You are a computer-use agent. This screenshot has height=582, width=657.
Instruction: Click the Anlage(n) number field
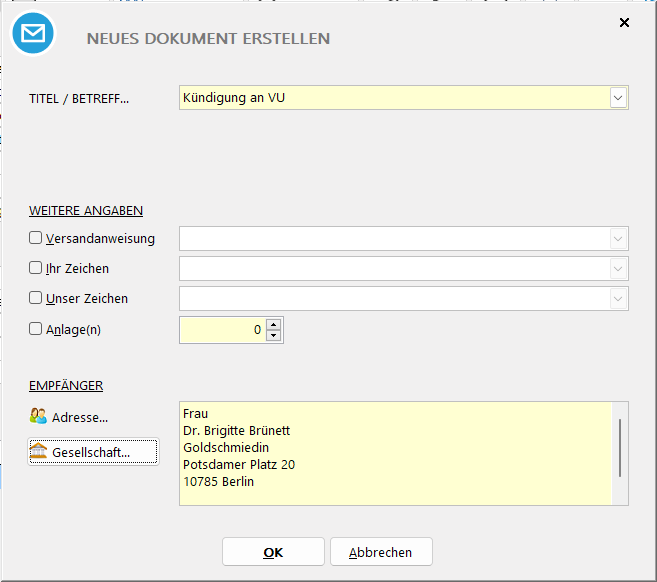pyautogui.click(x=222, y=329)
